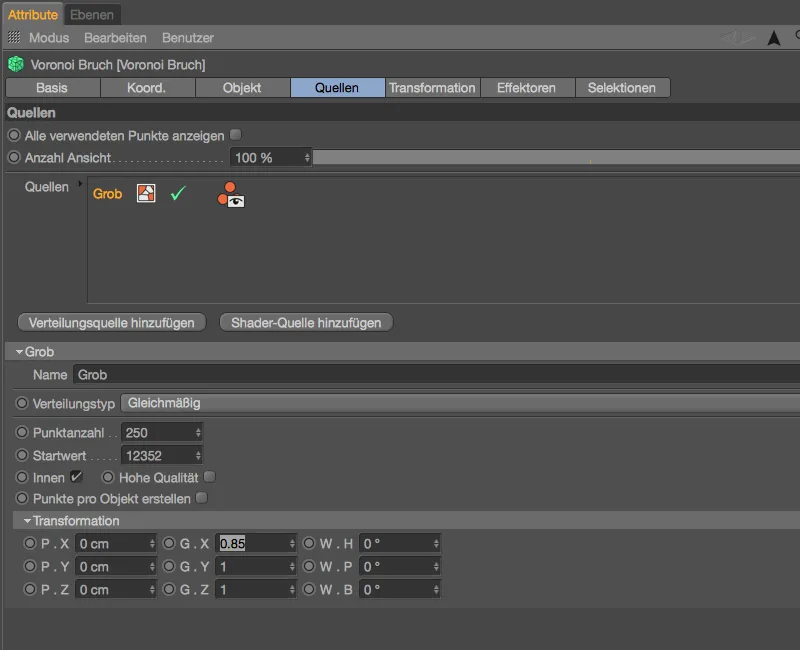Click Verteilungsquelle hinzufügen button
800x650 pixels.
tap(112, 322)
